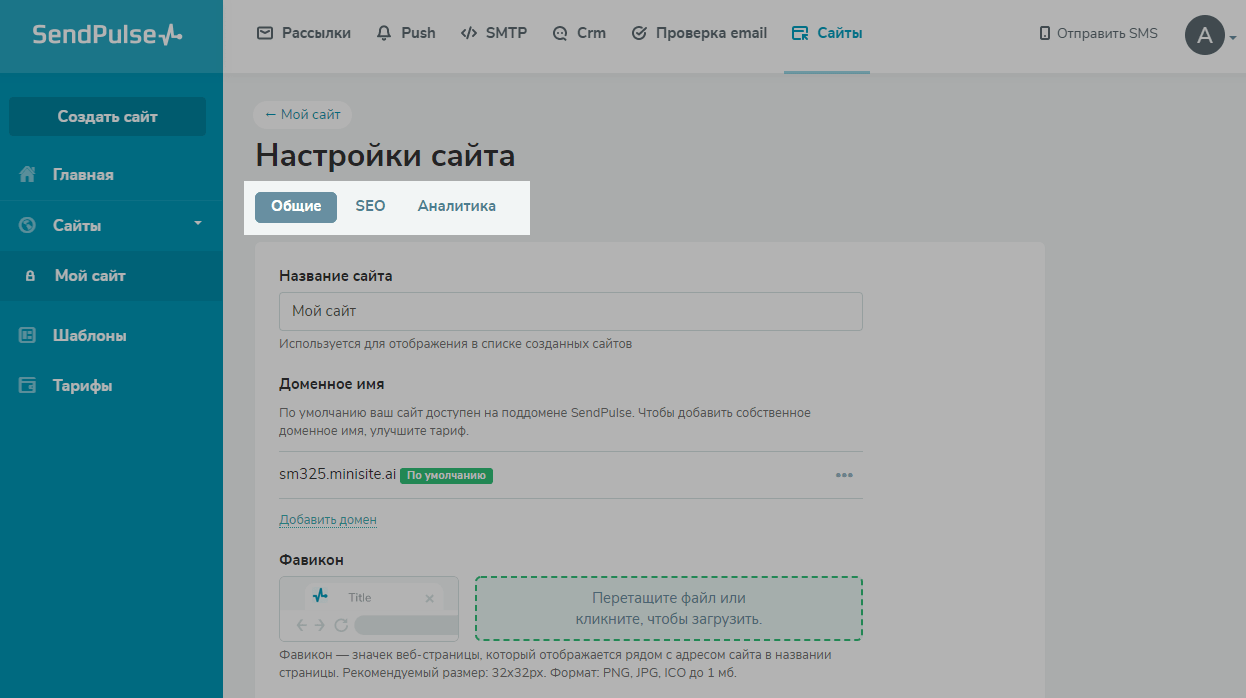
Task: Switch to the SEO tab
Action: [x=370, y=206]
